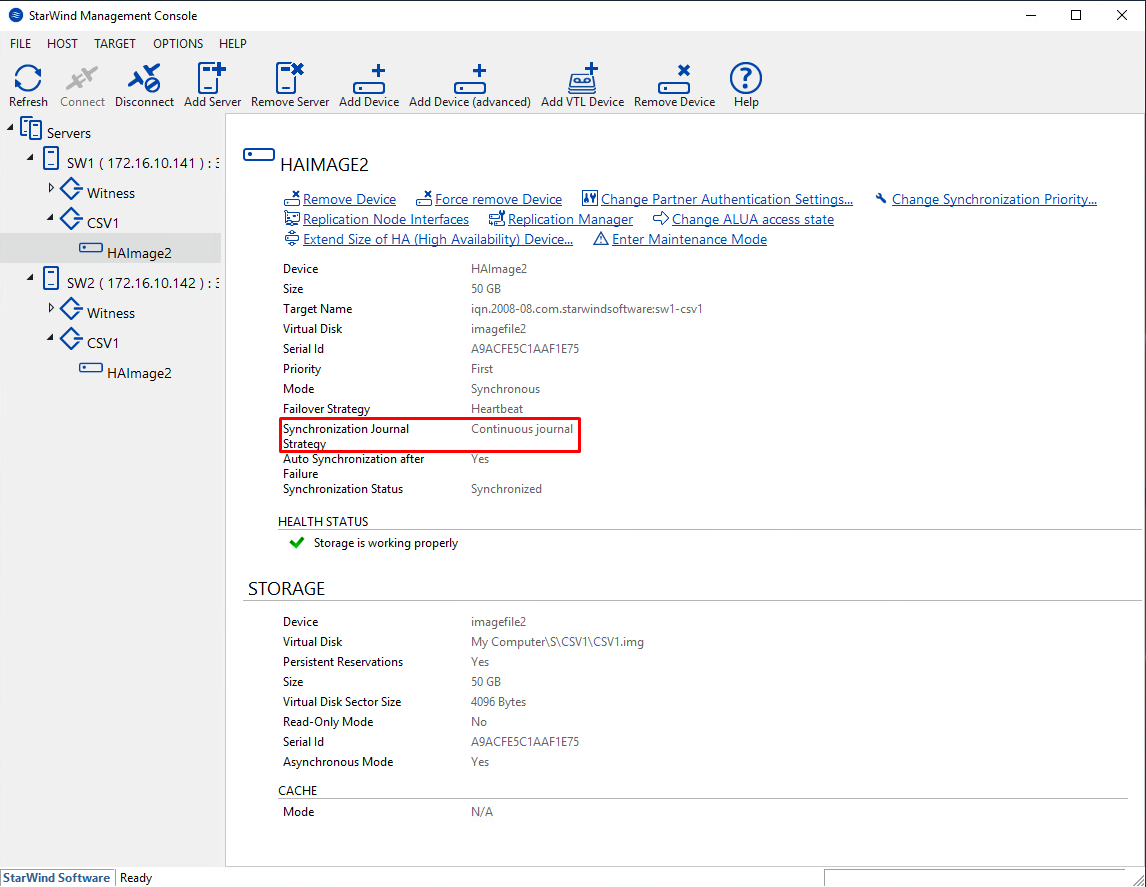
Task: Select the Servers root label
Action: click(69, 133)
